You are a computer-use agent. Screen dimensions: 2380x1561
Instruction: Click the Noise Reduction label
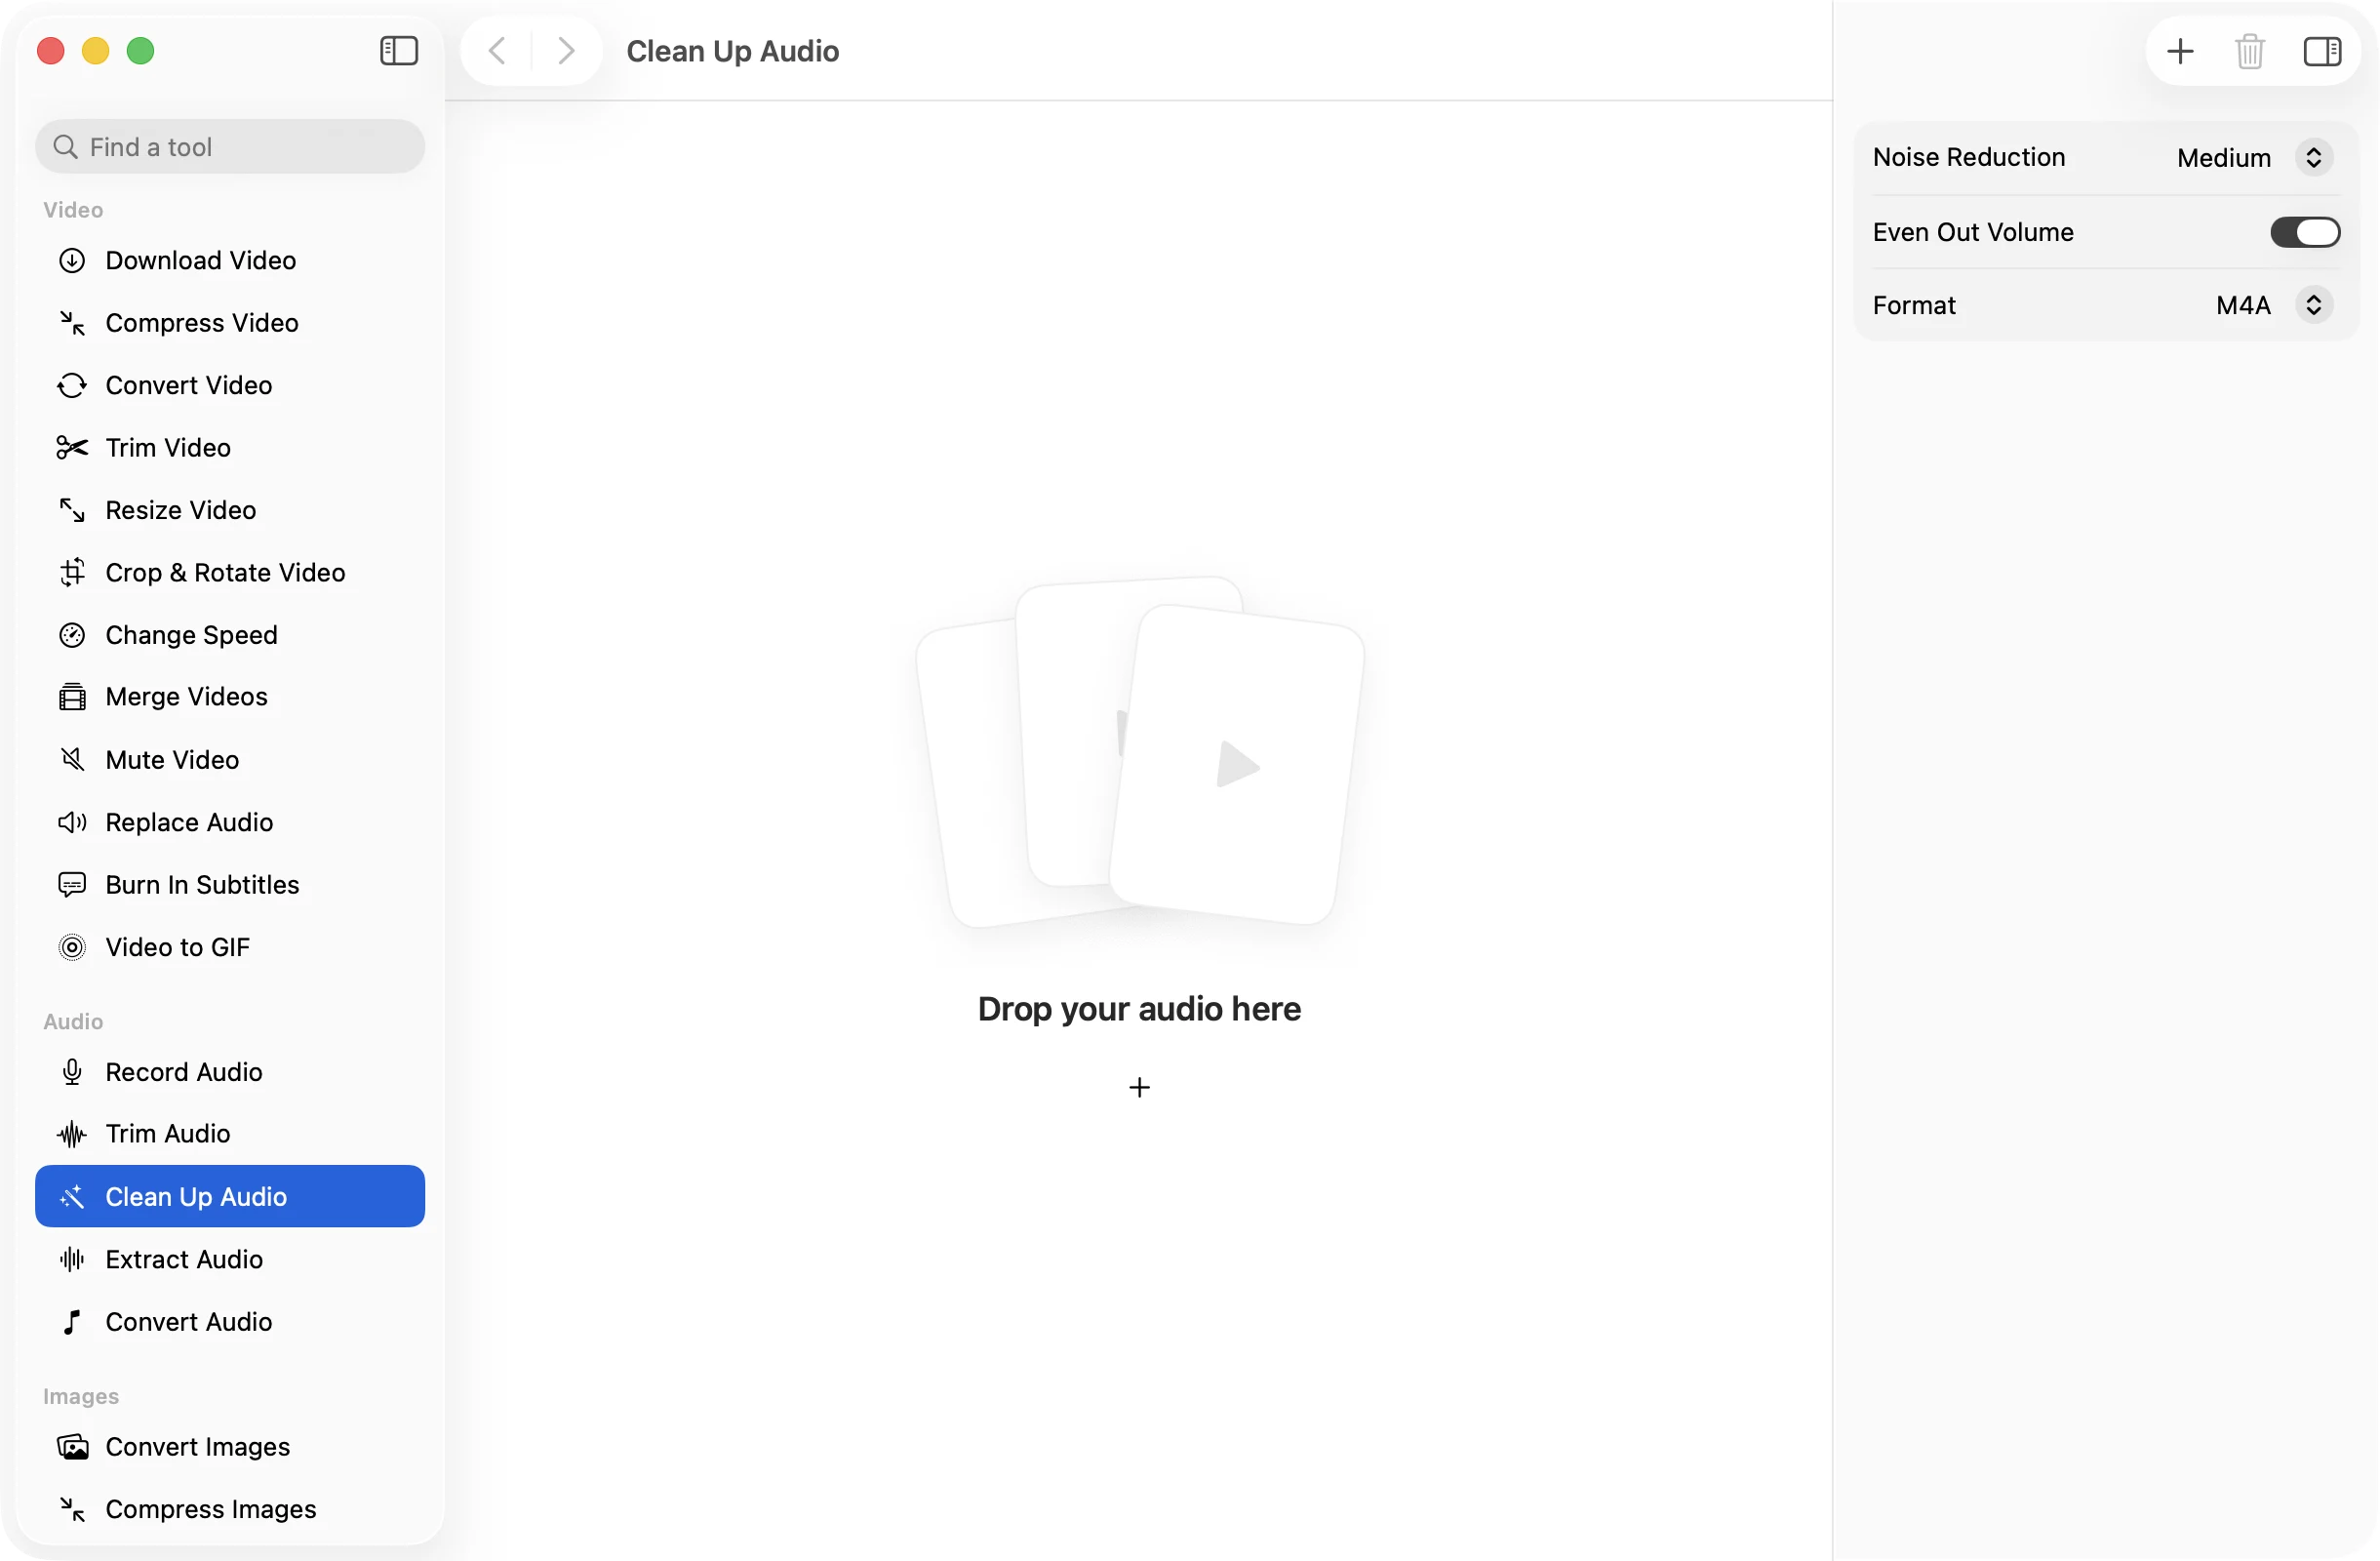click(x=1968, y=158)
